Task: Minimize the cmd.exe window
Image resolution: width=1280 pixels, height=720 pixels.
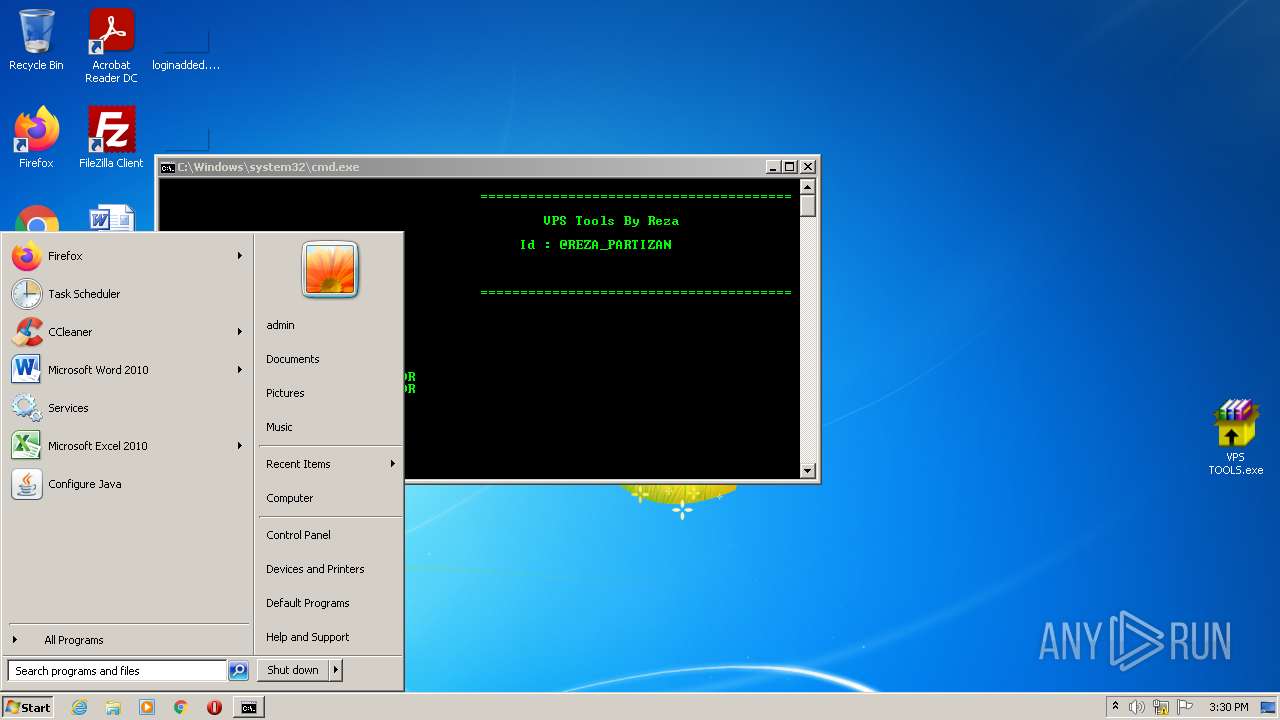Action: pos(773,167)
